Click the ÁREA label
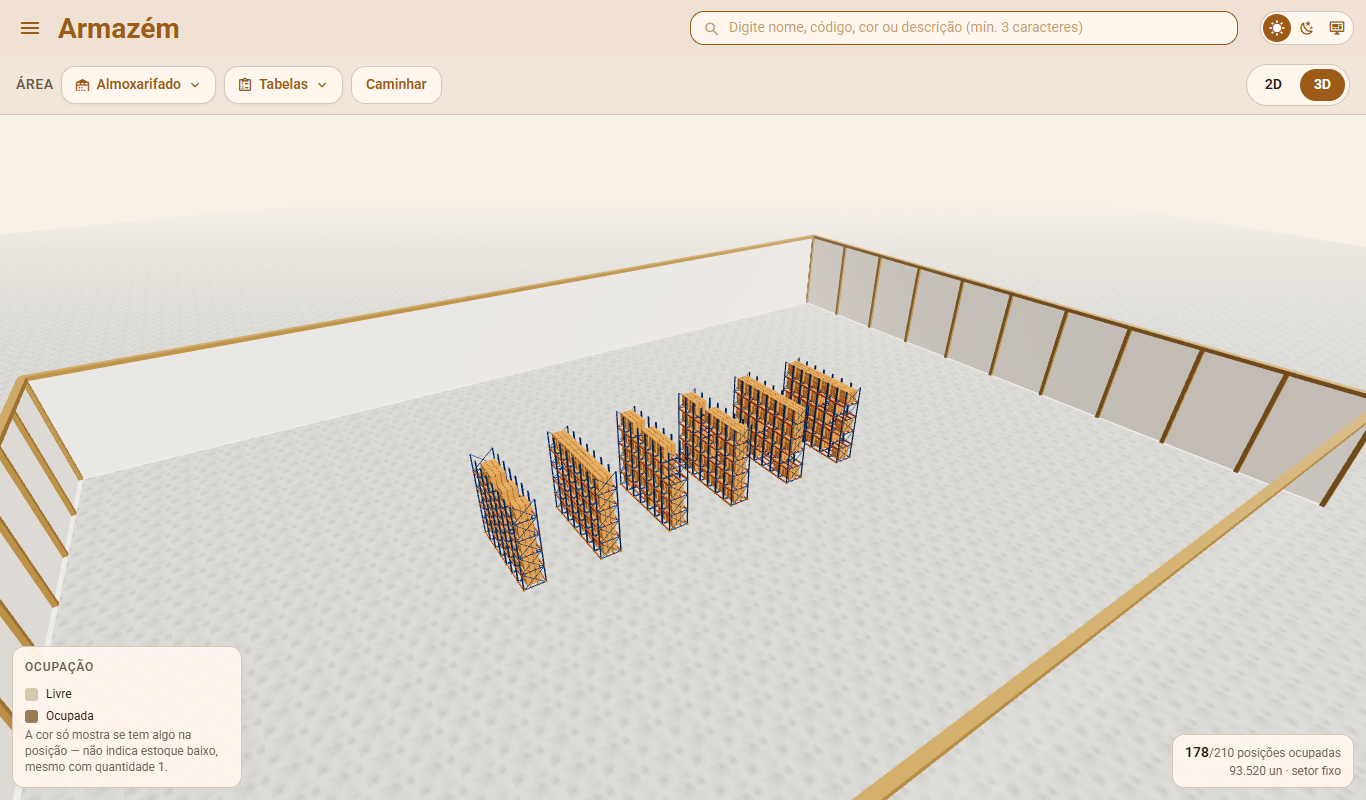This screenshot has height=800, width=1366. point(35,85)
